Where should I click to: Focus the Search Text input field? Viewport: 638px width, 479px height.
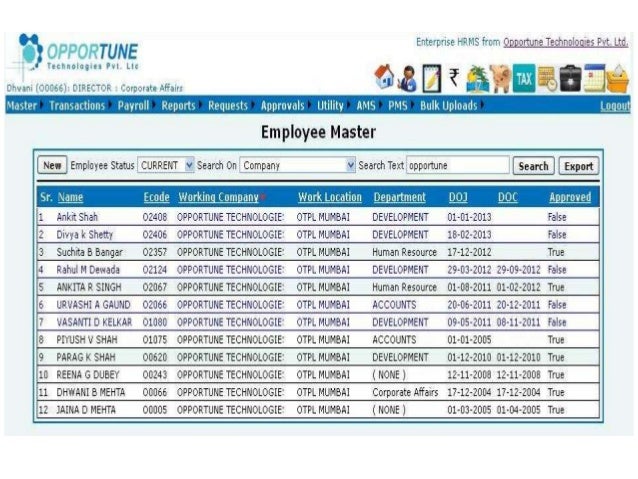(x=458, y=166)
